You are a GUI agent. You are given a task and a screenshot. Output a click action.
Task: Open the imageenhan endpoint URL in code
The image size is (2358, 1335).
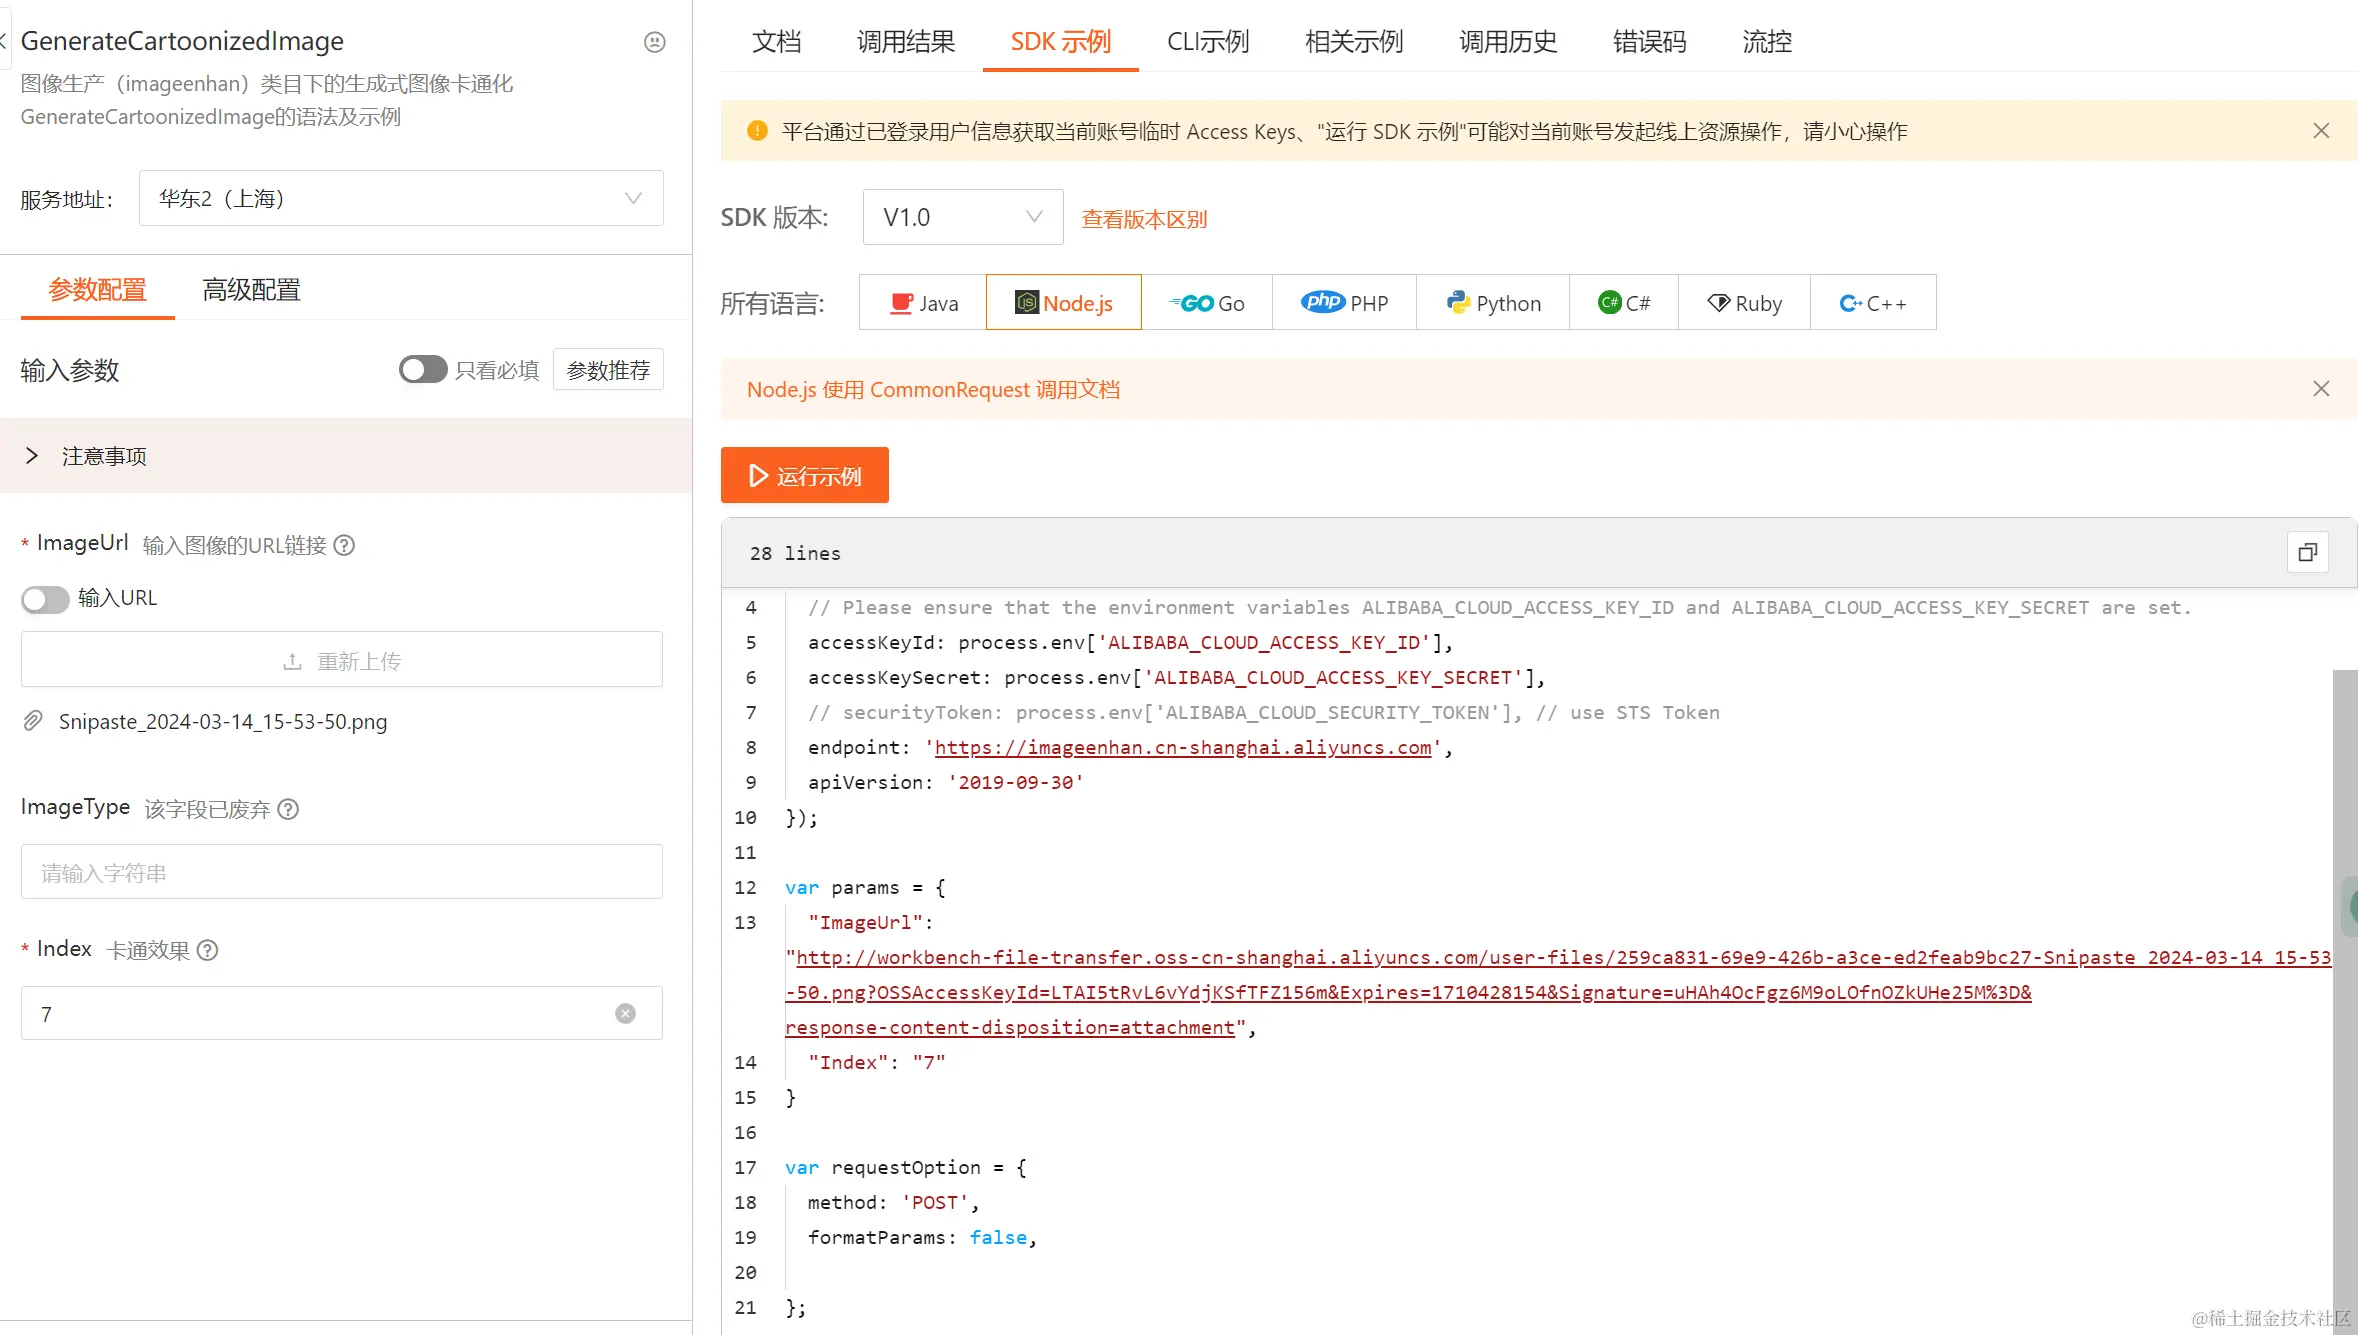pos(1183,747)
